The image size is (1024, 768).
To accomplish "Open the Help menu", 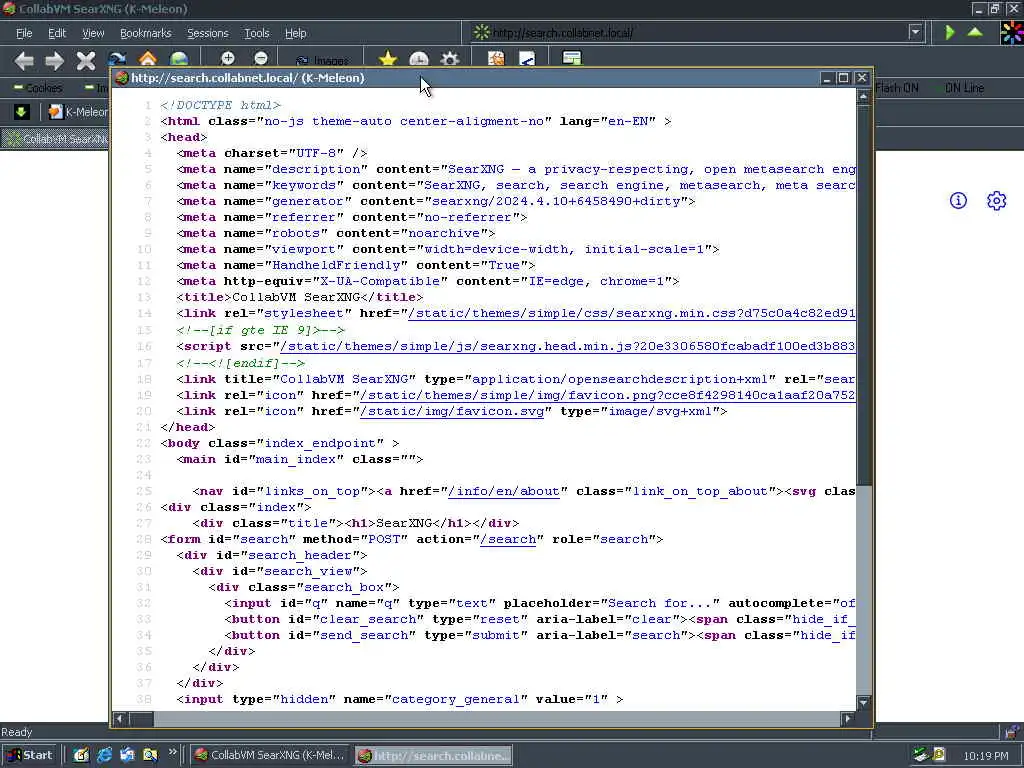I will 295,33.
